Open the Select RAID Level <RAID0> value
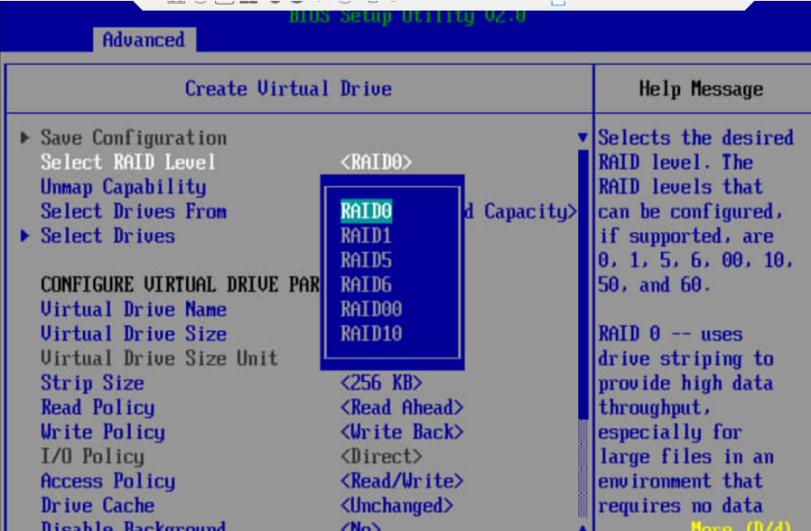Screen dimensions: 811x531 tap(376, 162)
